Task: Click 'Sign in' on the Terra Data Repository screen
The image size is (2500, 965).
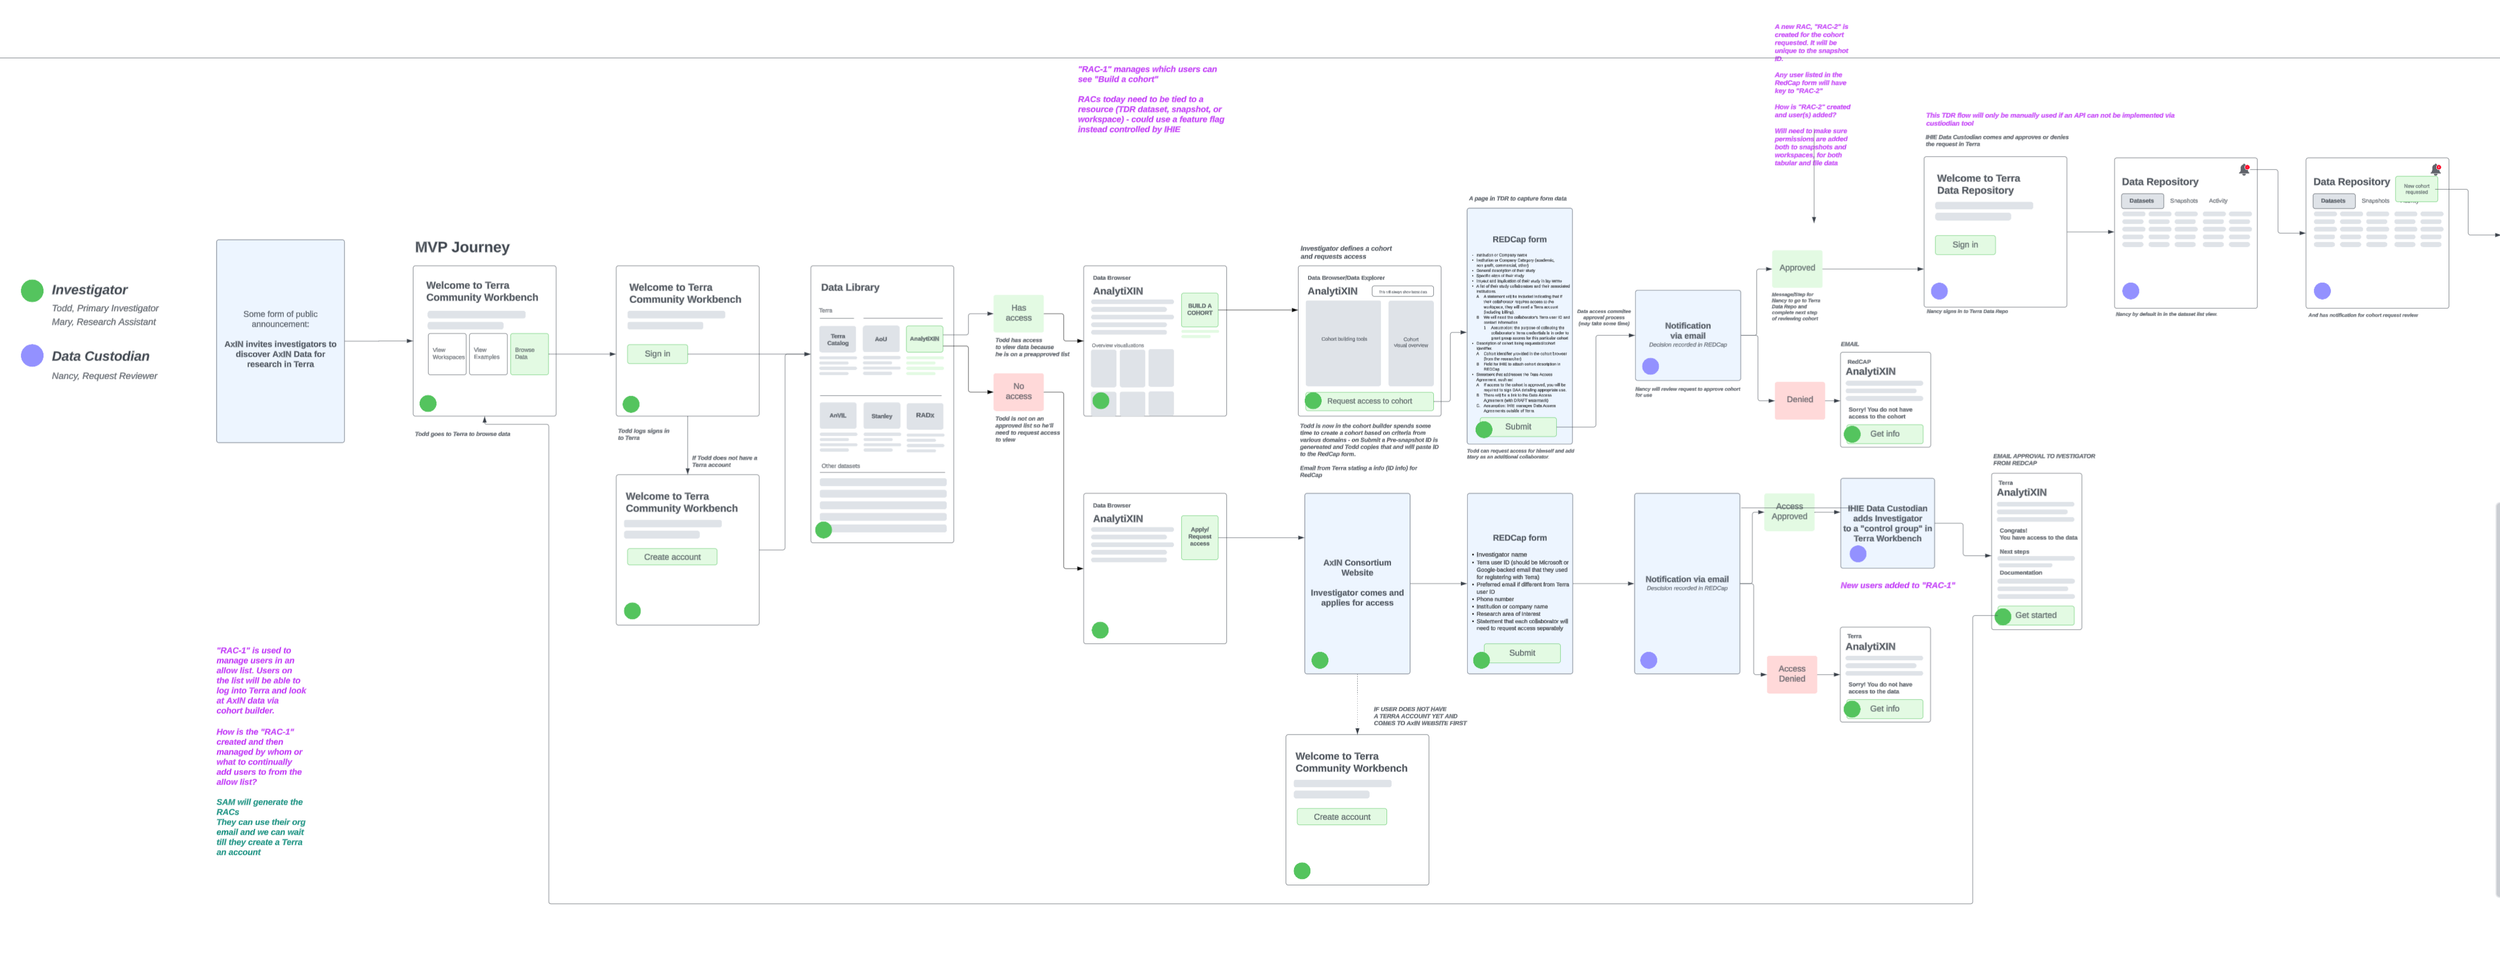Action: coord(1965,245)
